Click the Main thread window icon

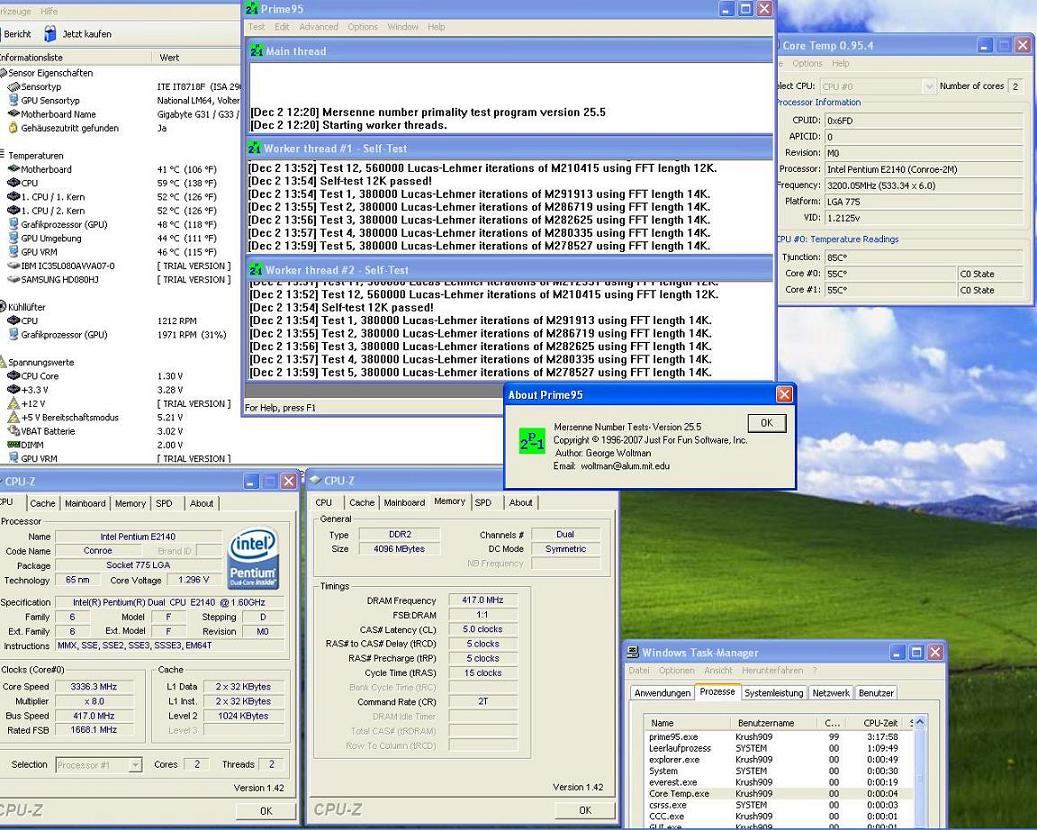257,51
